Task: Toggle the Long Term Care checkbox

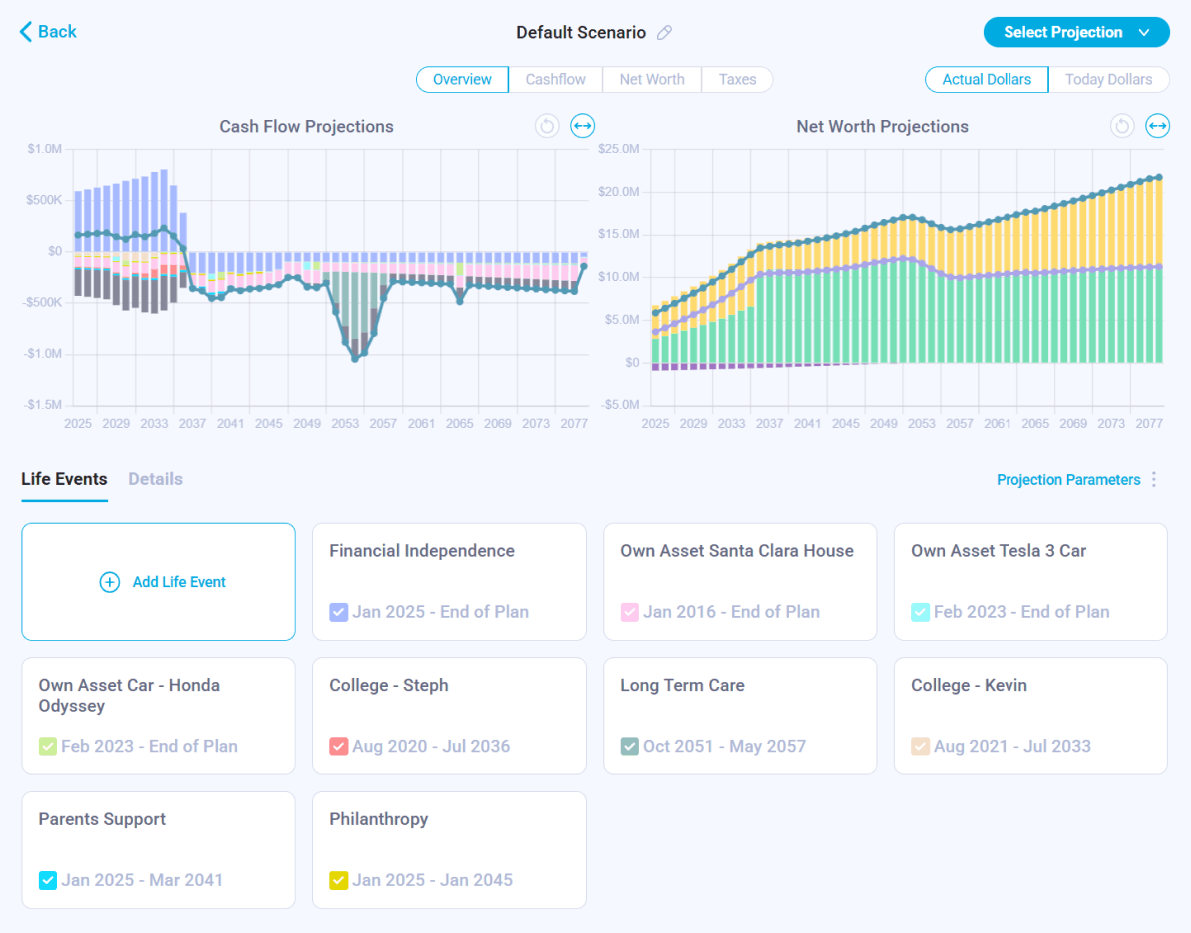Action: (629, 746)
